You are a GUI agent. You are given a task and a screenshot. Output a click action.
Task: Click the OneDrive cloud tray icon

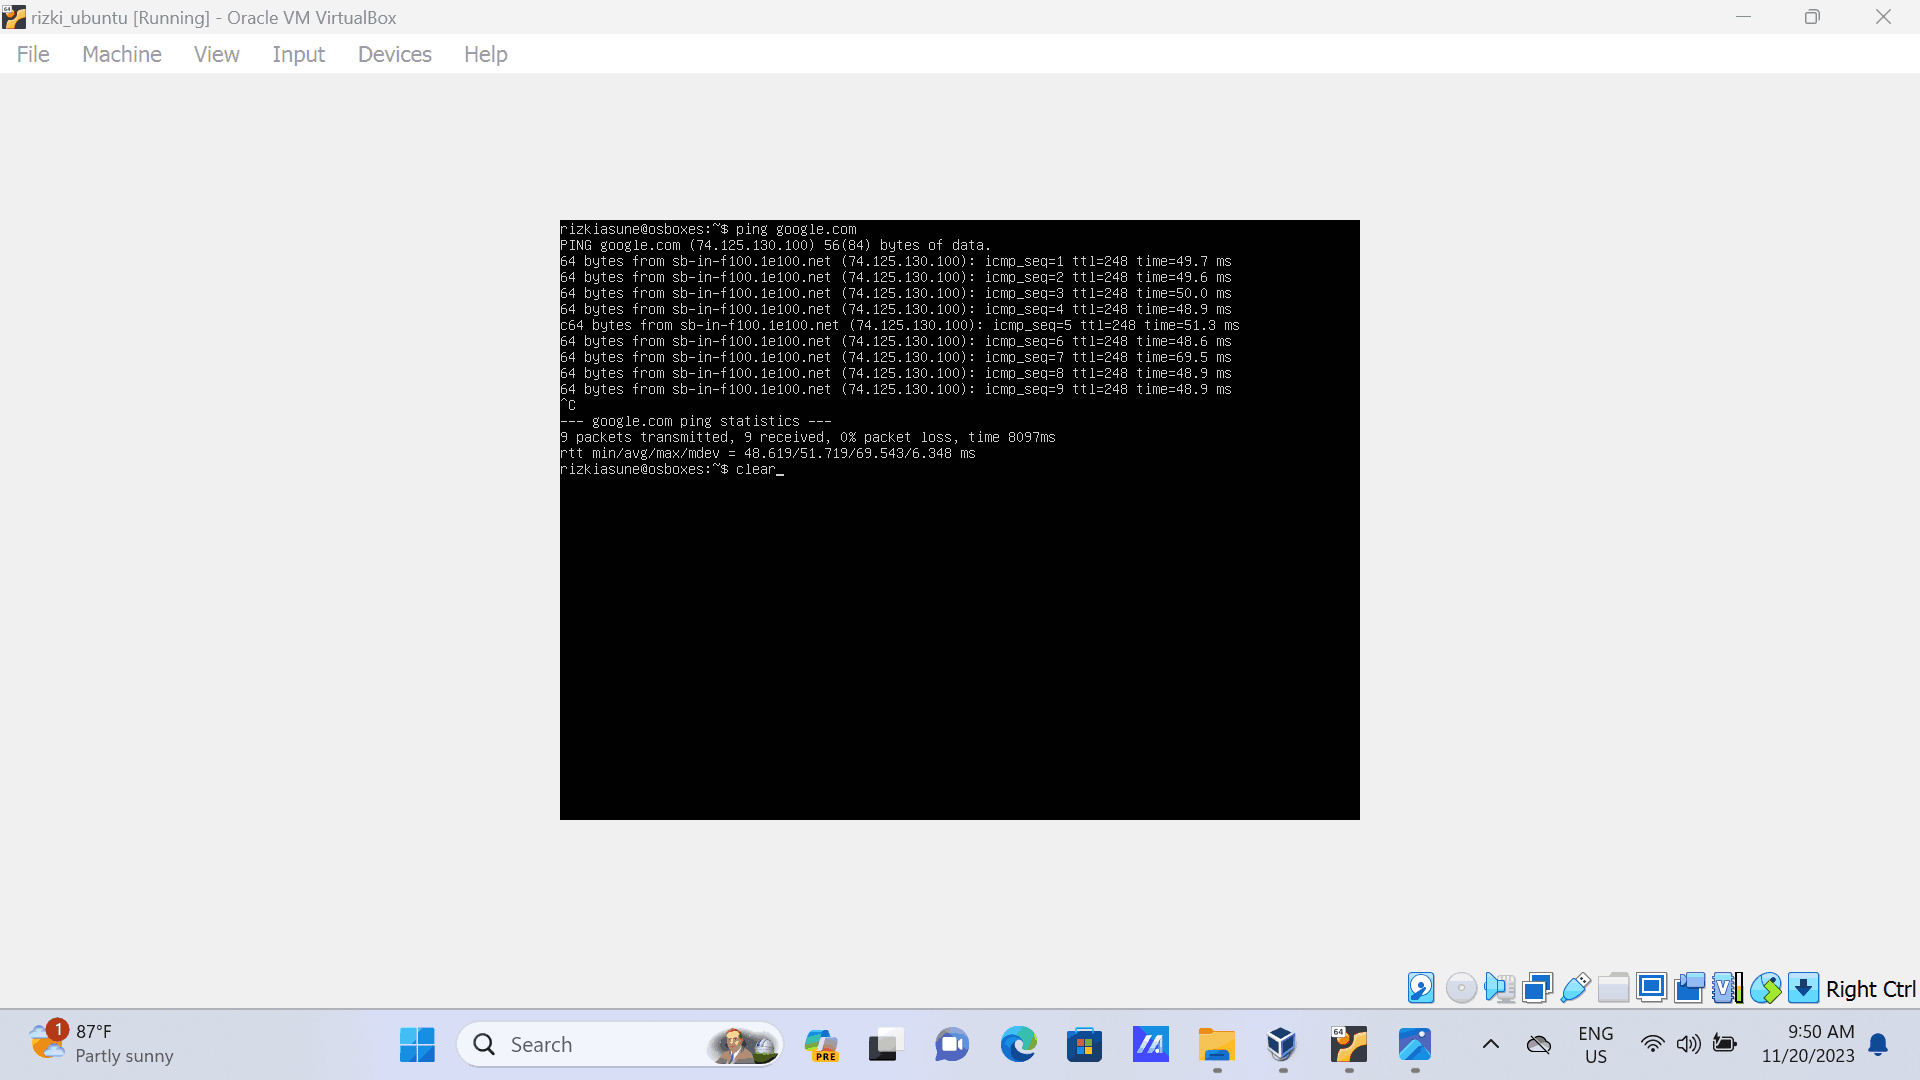1539,1045
